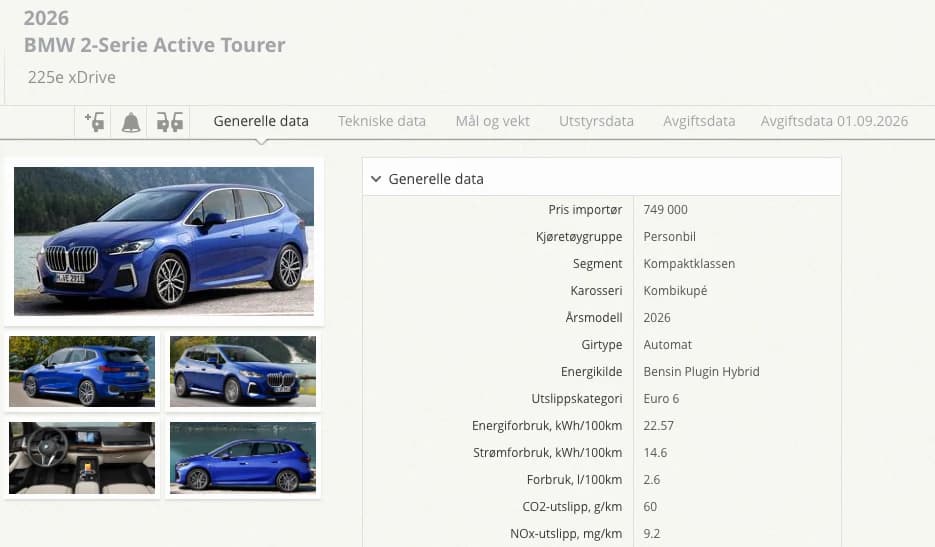This screenshot has width=935, height=547.
Task: Click the Pris importør label
Action: (585, 210)
